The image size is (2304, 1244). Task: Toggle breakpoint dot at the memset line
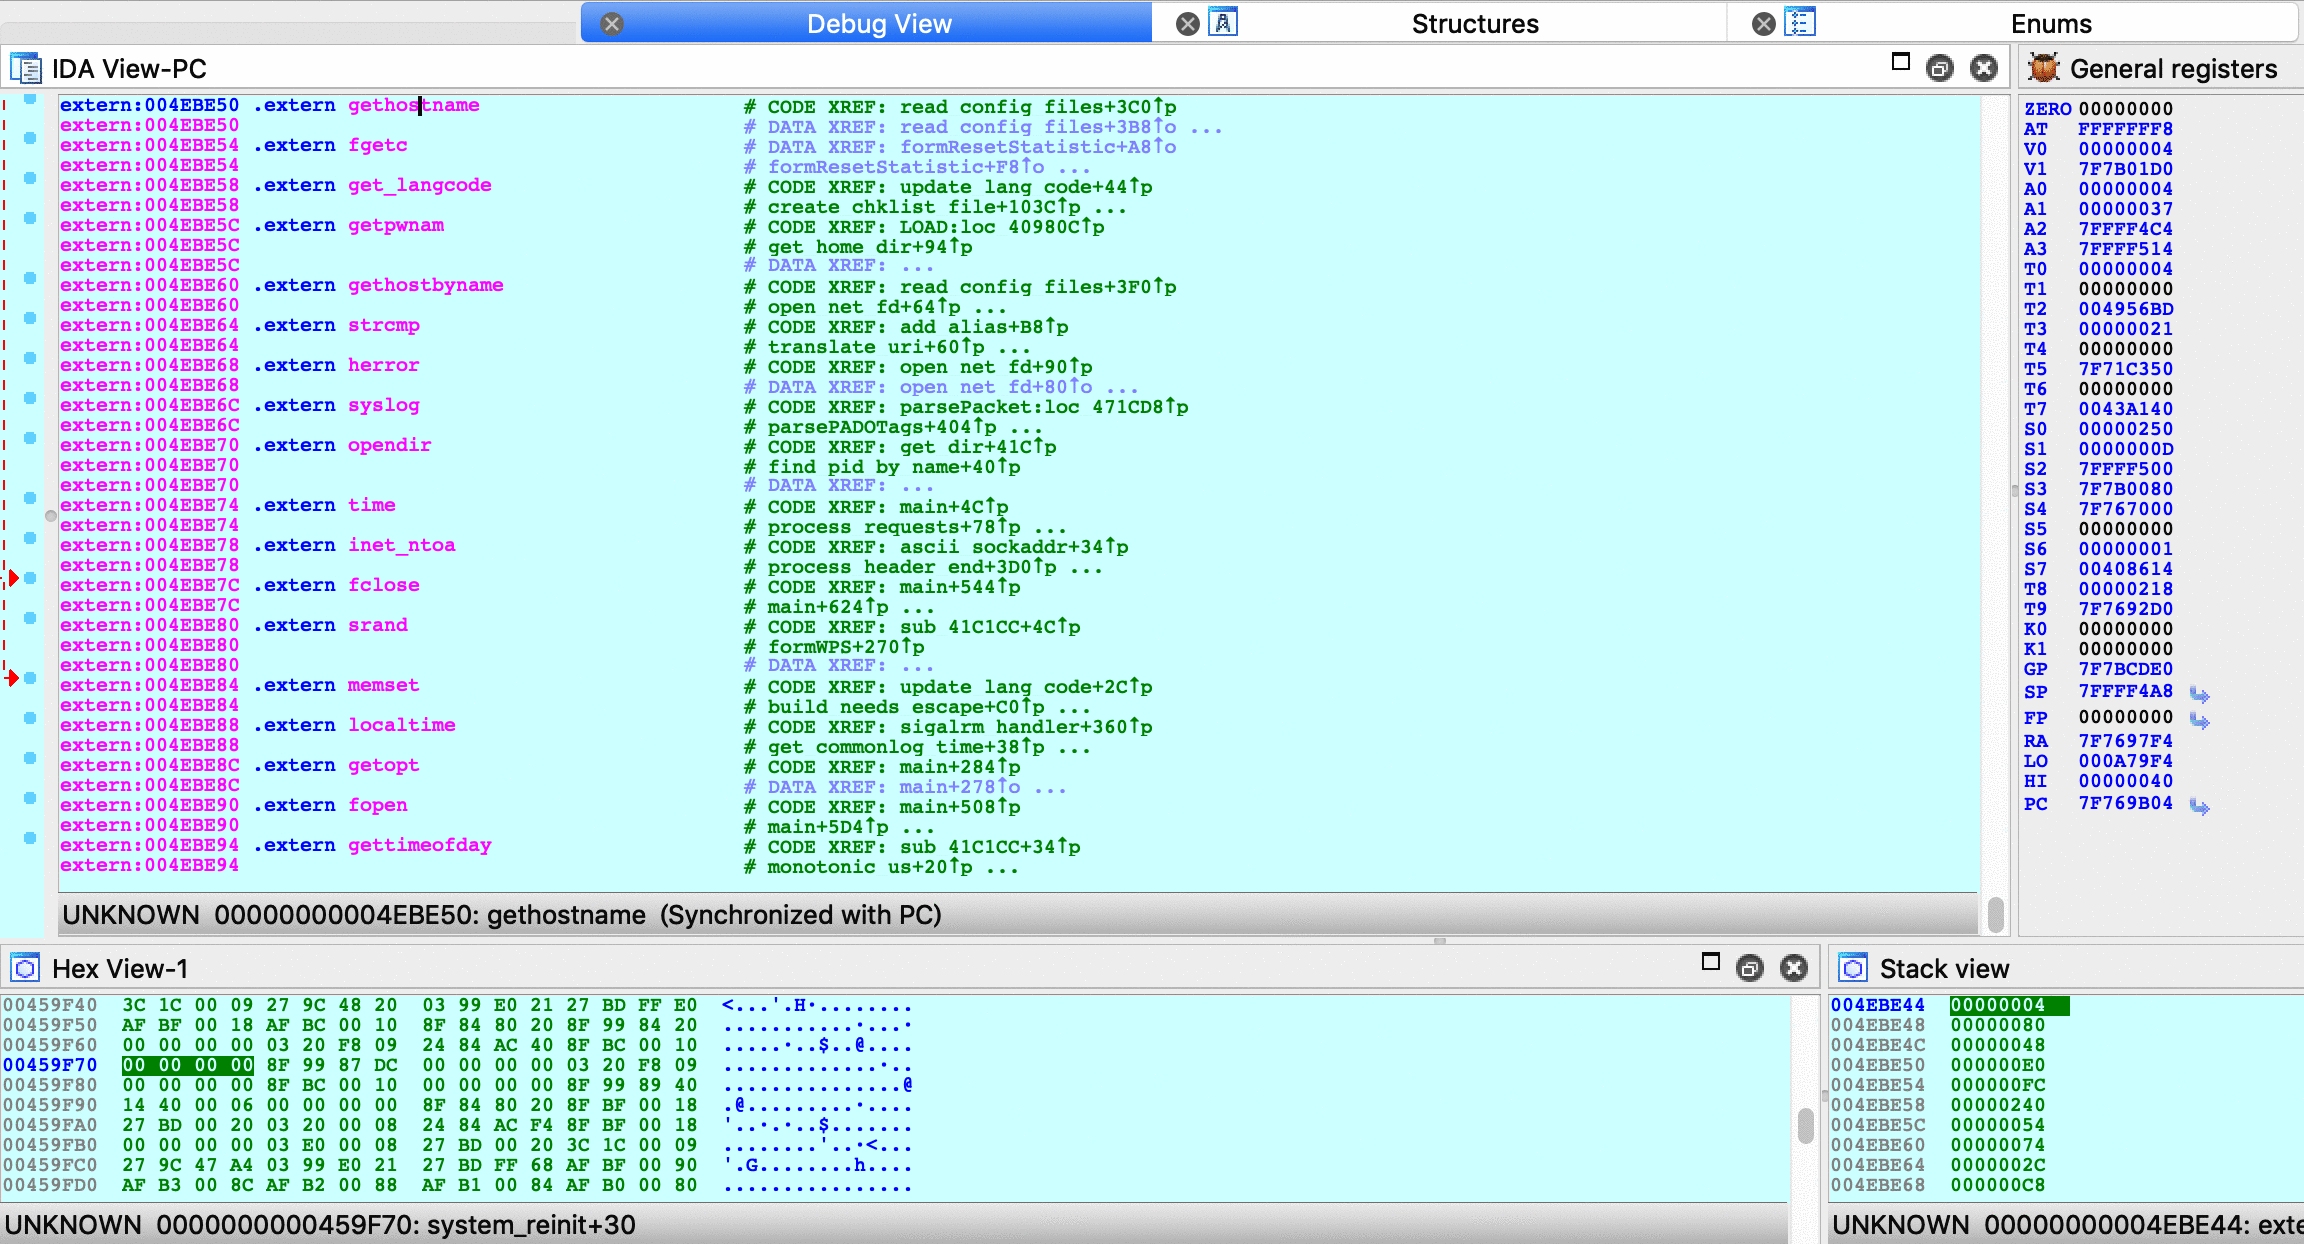30,678
